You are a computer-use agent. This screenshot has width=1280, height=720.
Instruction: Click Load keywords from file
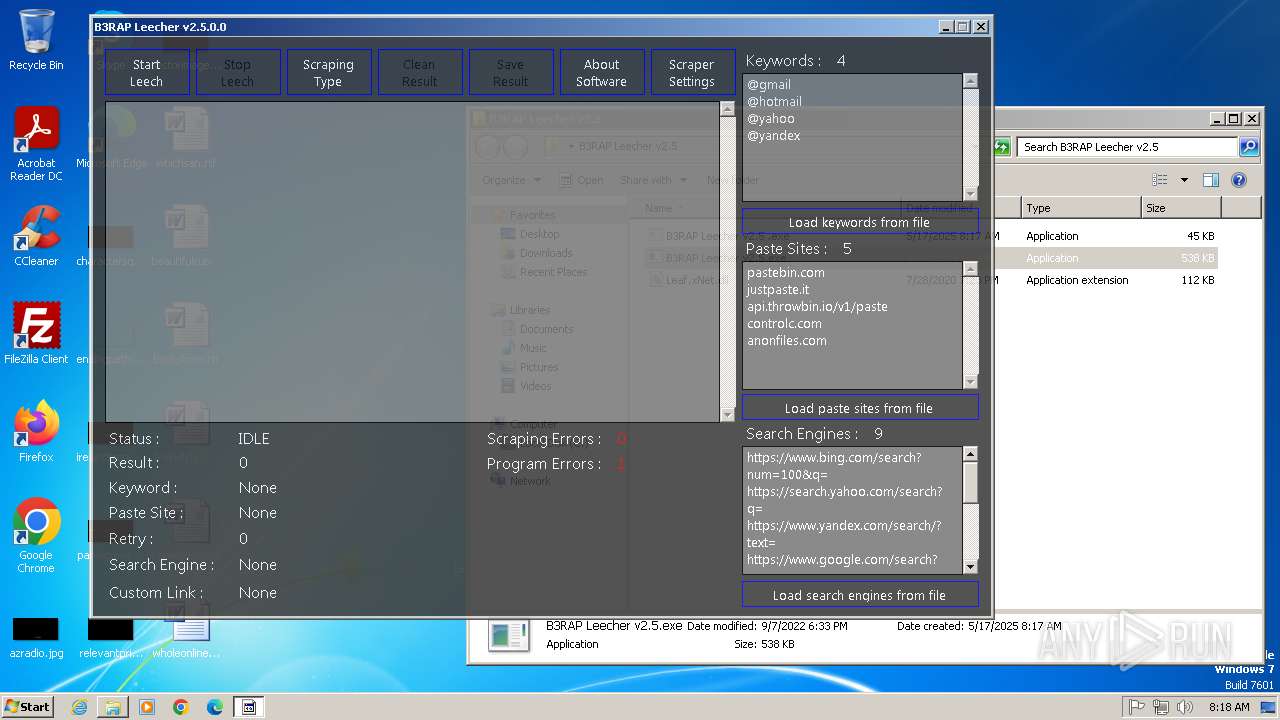859,222
